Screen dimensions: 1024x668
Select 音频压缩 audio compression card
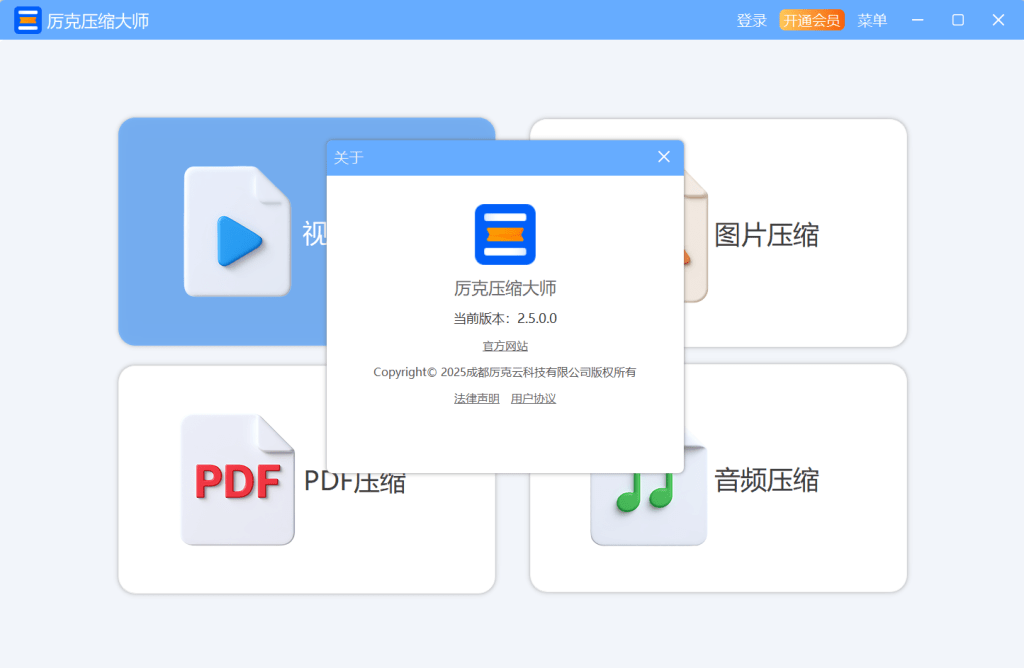pos(793,479)
